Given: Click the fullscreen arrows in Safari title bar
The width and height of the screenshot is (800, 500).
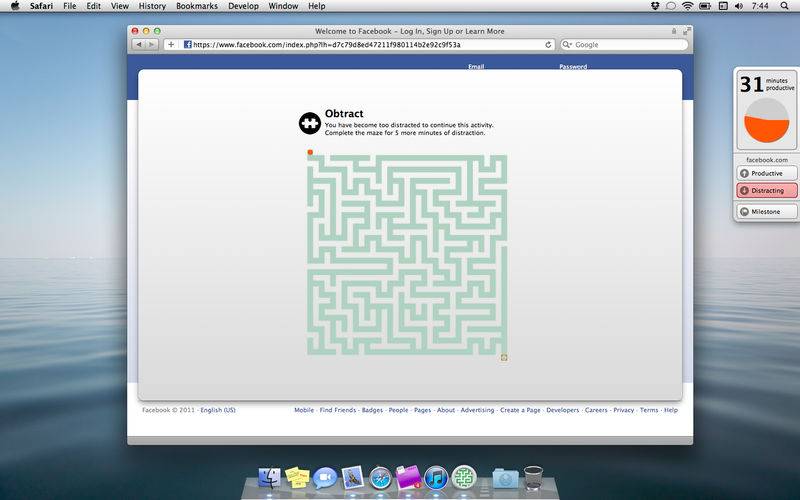Looking at the screenshot, I should [687, 31].
